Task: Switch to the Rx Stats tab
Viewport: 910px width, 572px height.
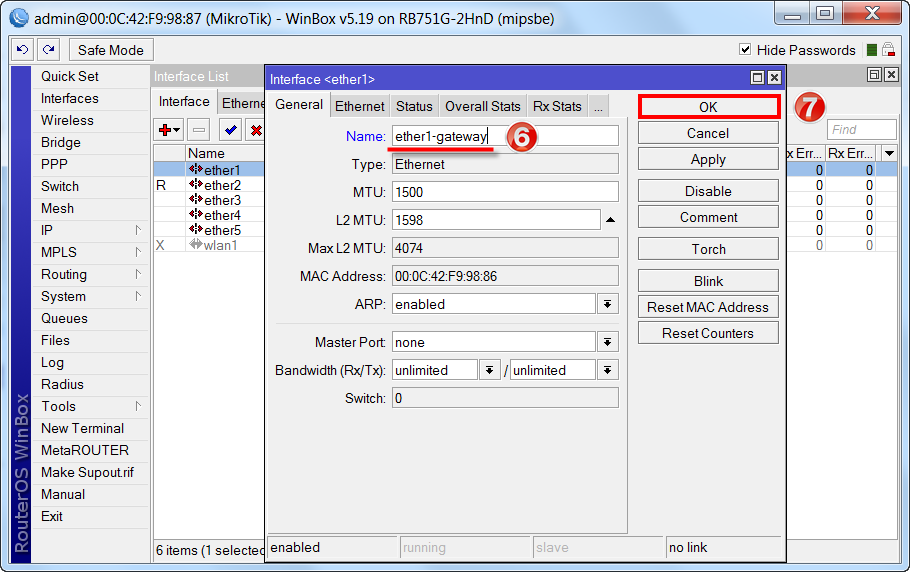Action: point(557,106)
